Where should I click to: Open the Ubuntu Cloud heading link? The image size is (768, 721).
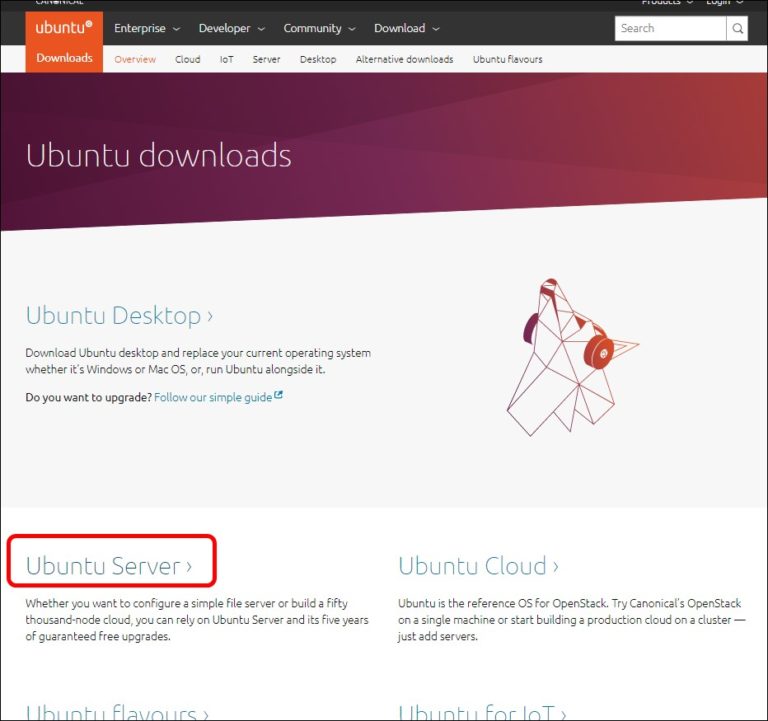tap(478, 566)
